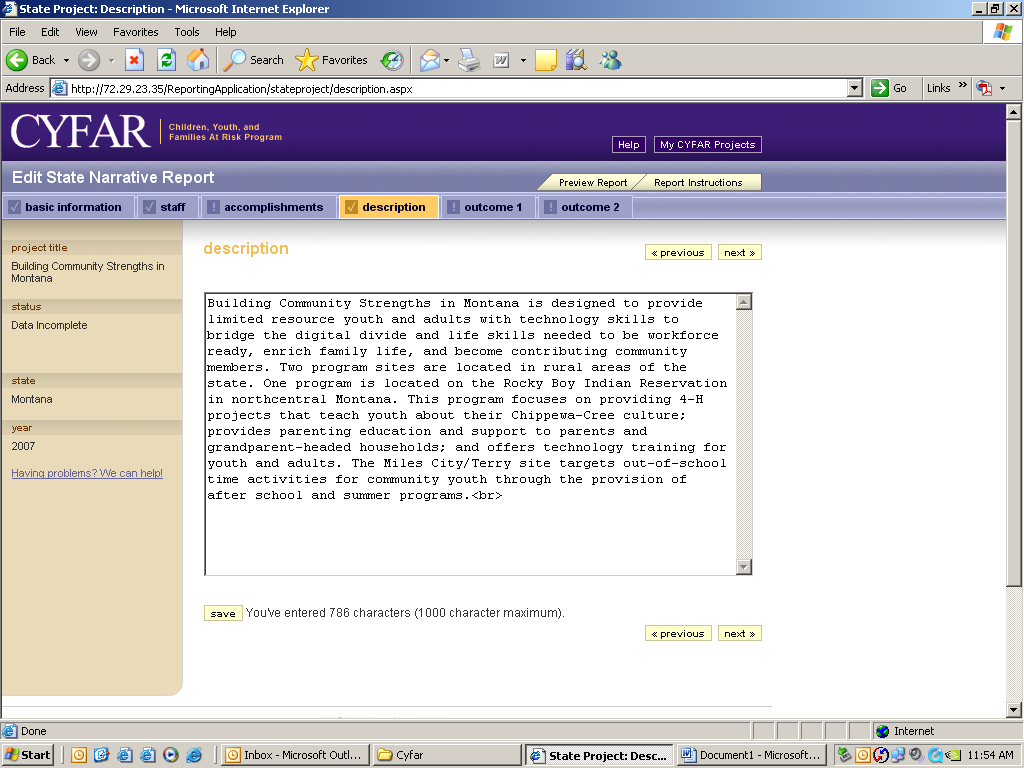Viewport: 1024px width, 768px height.
Task: Click the page icon in the address bar
Action: tap(59, 88)
